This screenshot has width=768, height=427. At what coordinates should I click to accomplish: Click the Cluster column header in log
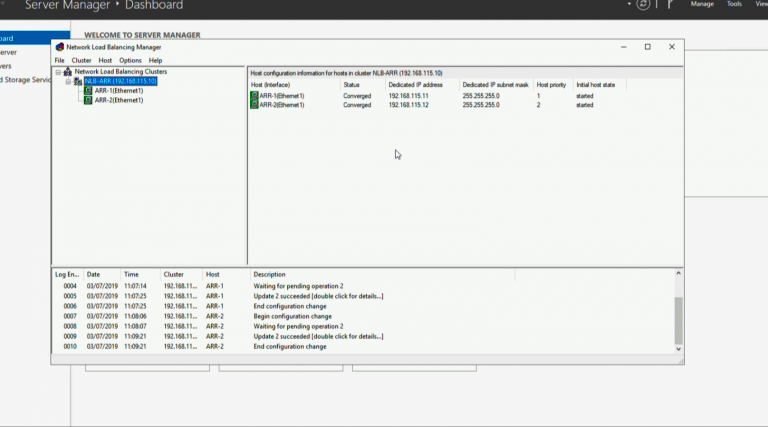[181, 275]
